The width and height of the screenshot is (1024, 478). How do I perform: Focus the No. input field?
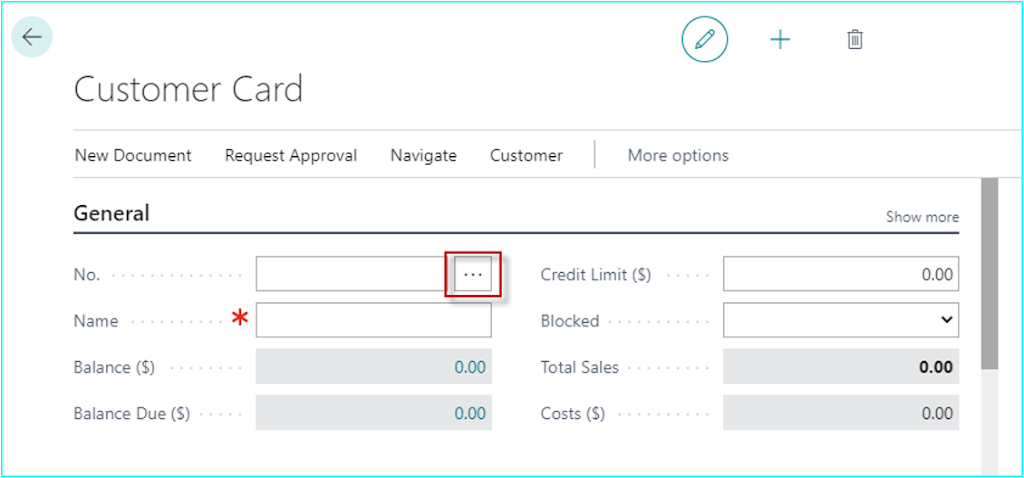click(x=355, y=274)
